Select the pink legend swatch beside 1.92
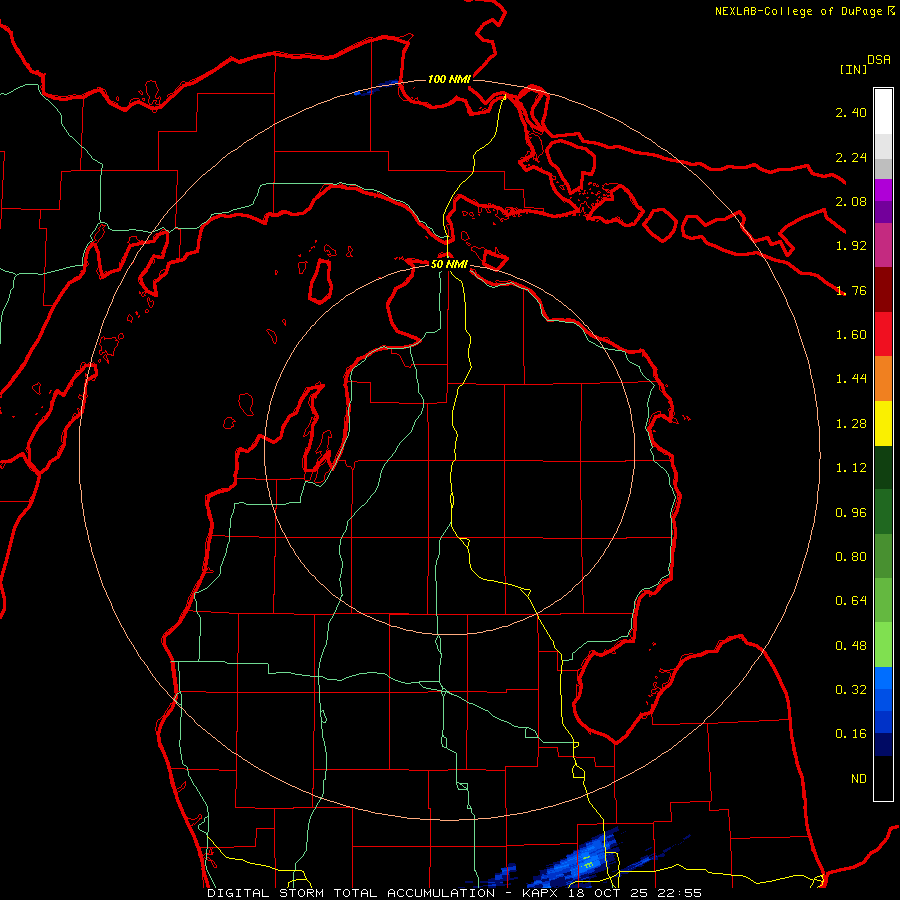Image resolution: width=900 pixels, height=900 pixels. click(883, 245)
